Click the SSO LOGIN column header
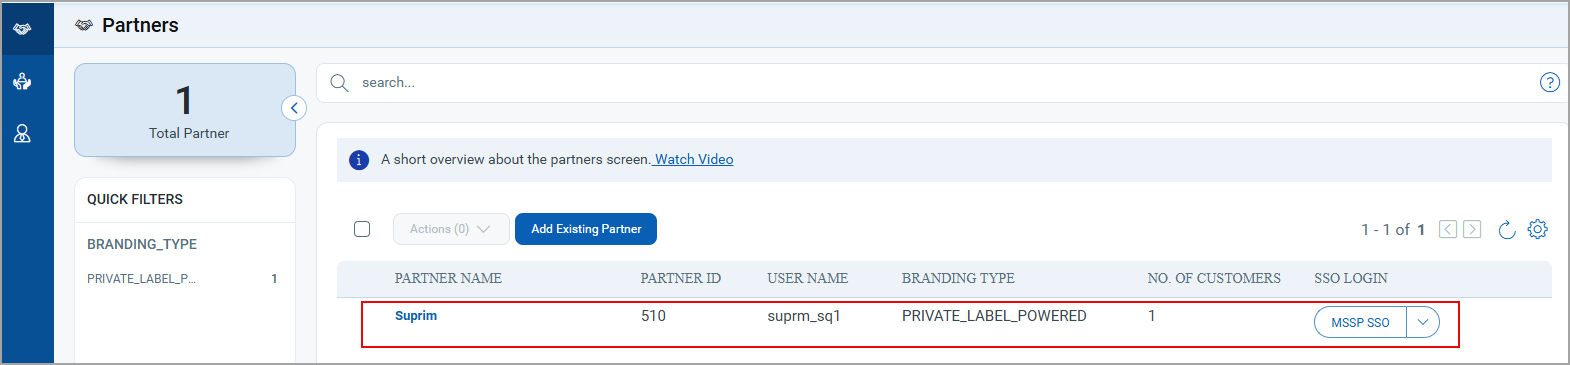The image size is (1570, 365). point(1351,278)
